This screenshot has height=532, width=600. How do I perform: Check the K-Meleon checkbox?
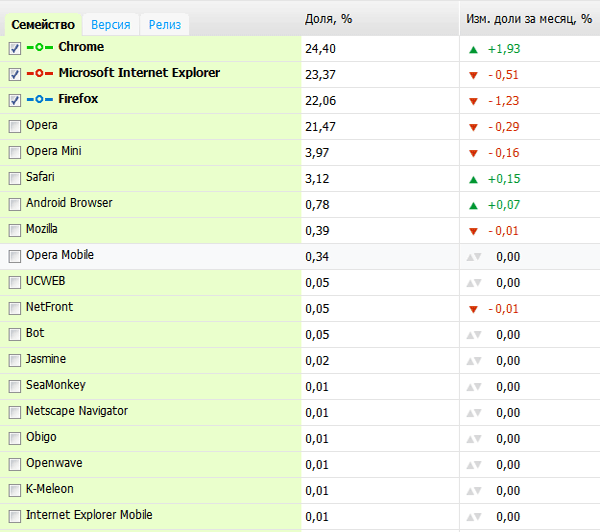pyautogui.click(x=15, y=491)
